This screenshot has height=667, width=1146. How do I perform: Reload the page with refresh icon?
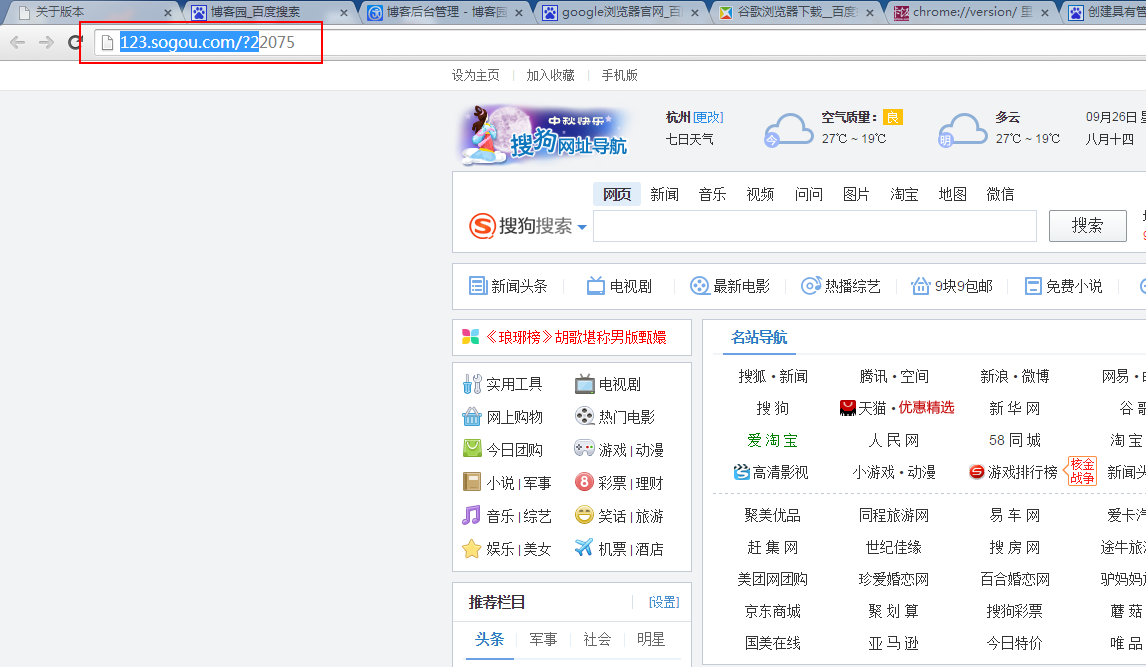[75, 42]
